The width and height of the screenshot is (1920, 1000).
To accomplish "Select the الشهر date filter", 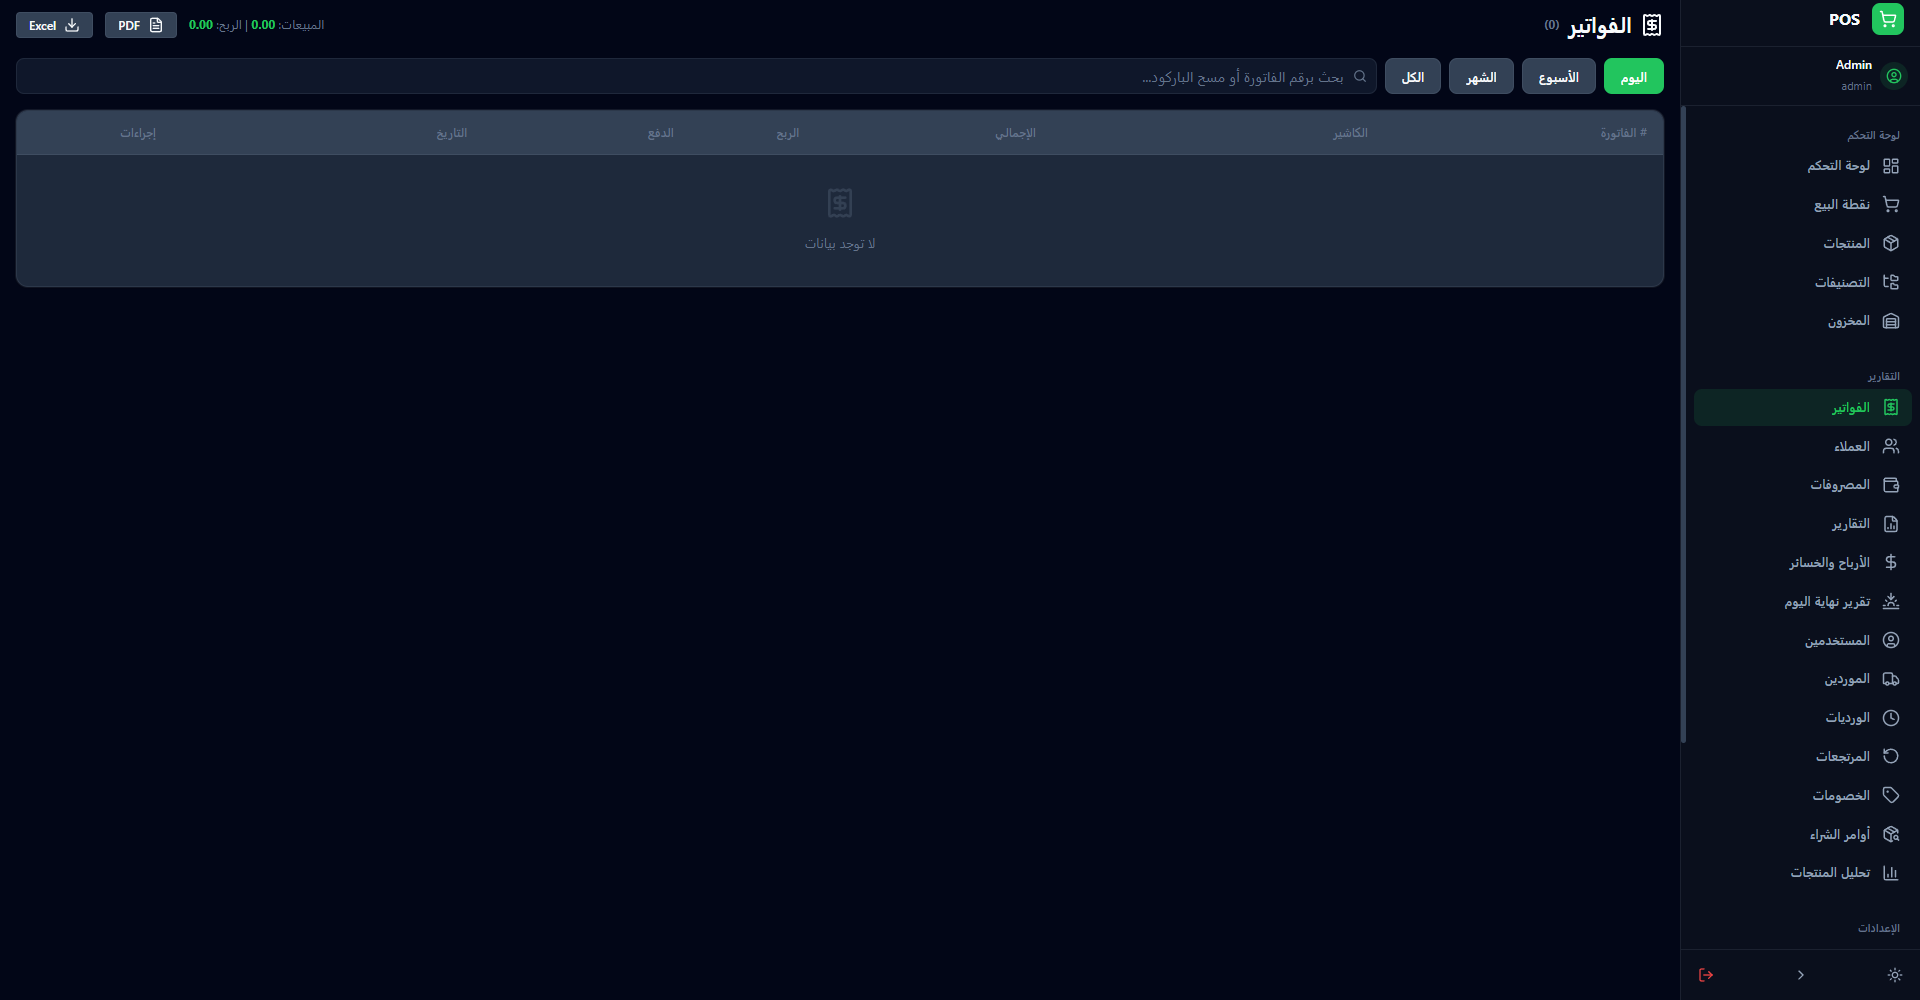I will (1481, 76).
